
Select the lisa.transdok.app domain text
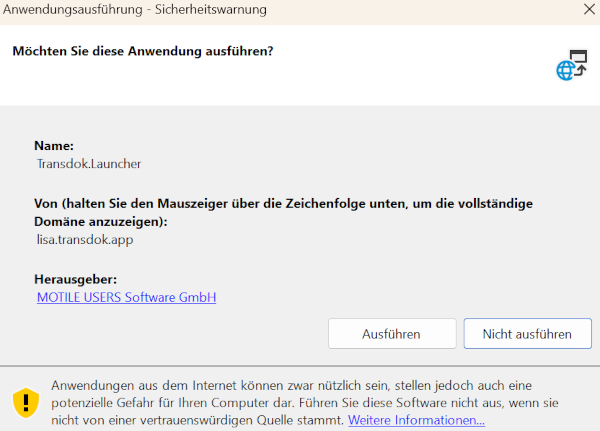pyautogui.click(x=85, y=240)
